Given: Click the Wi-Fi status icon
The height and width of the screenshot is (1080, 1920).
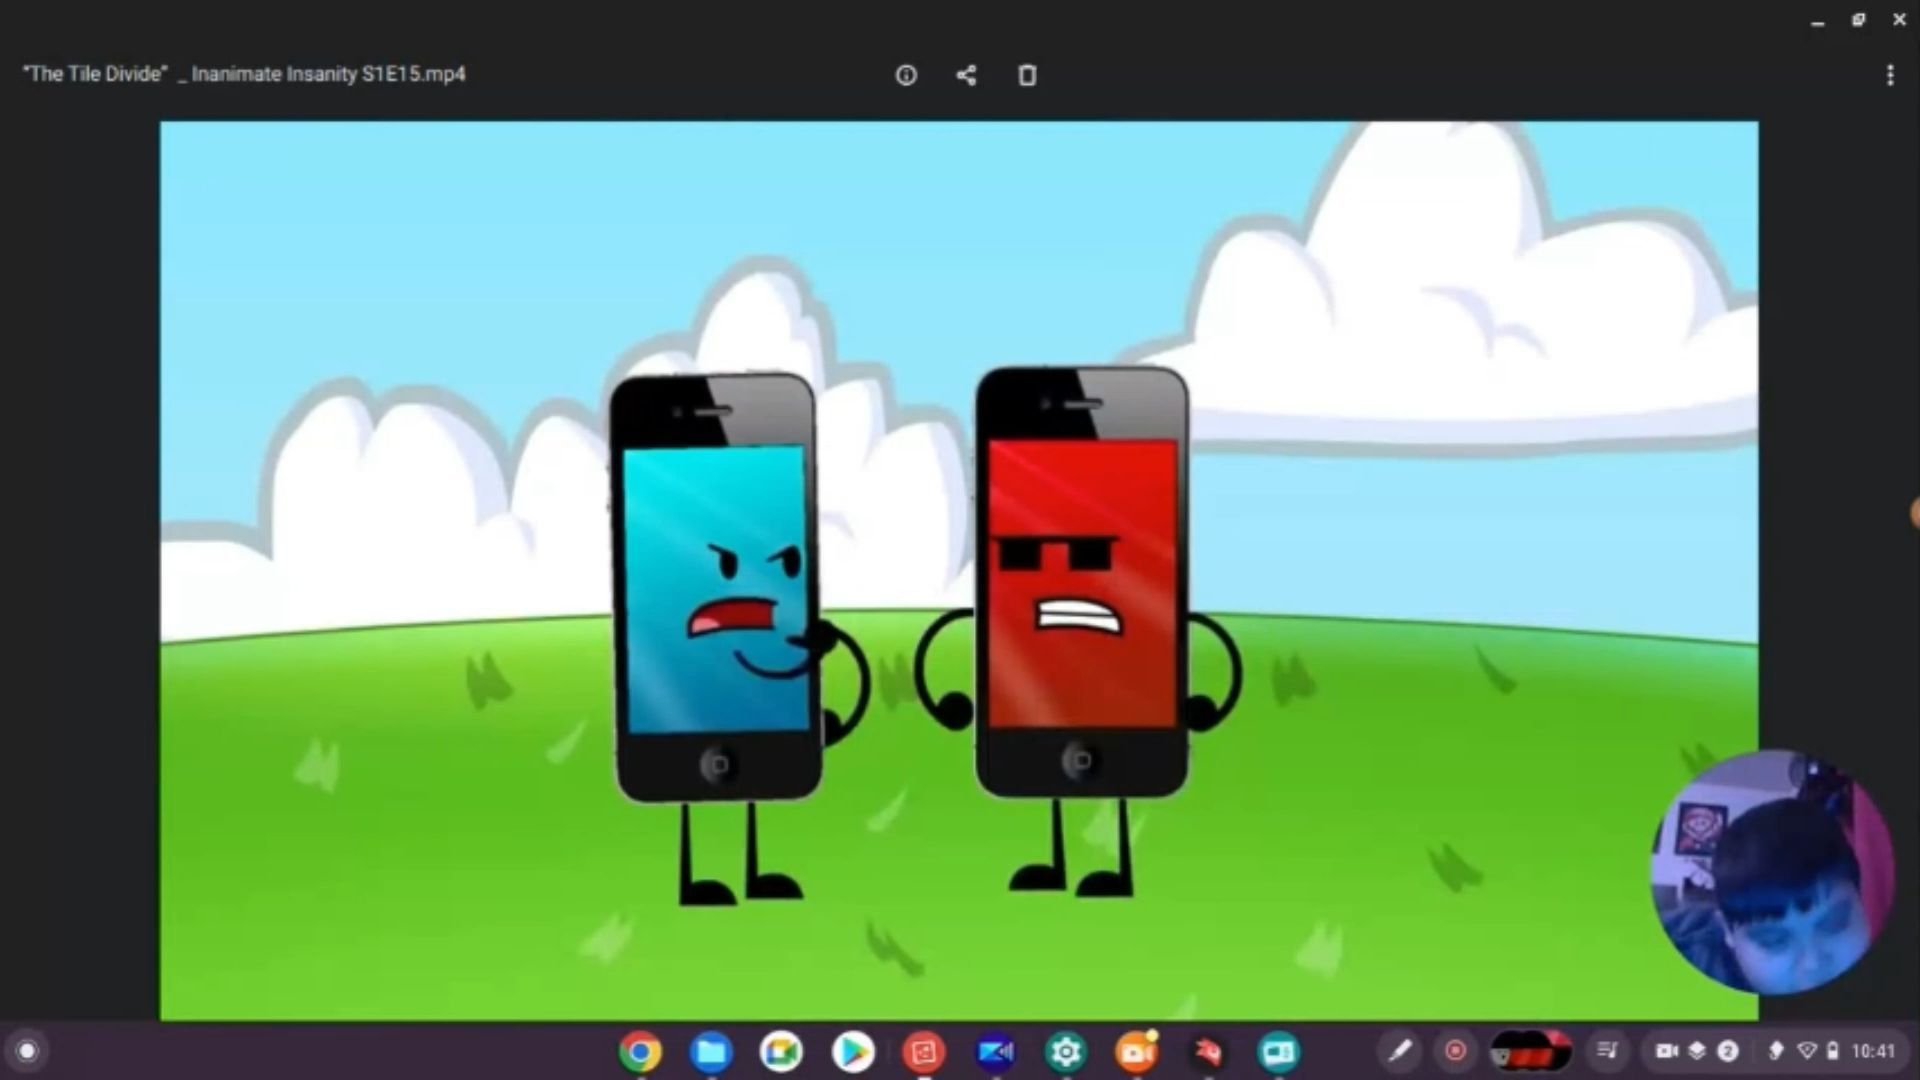Looking at the screenshot, I should point(1807,1051).
